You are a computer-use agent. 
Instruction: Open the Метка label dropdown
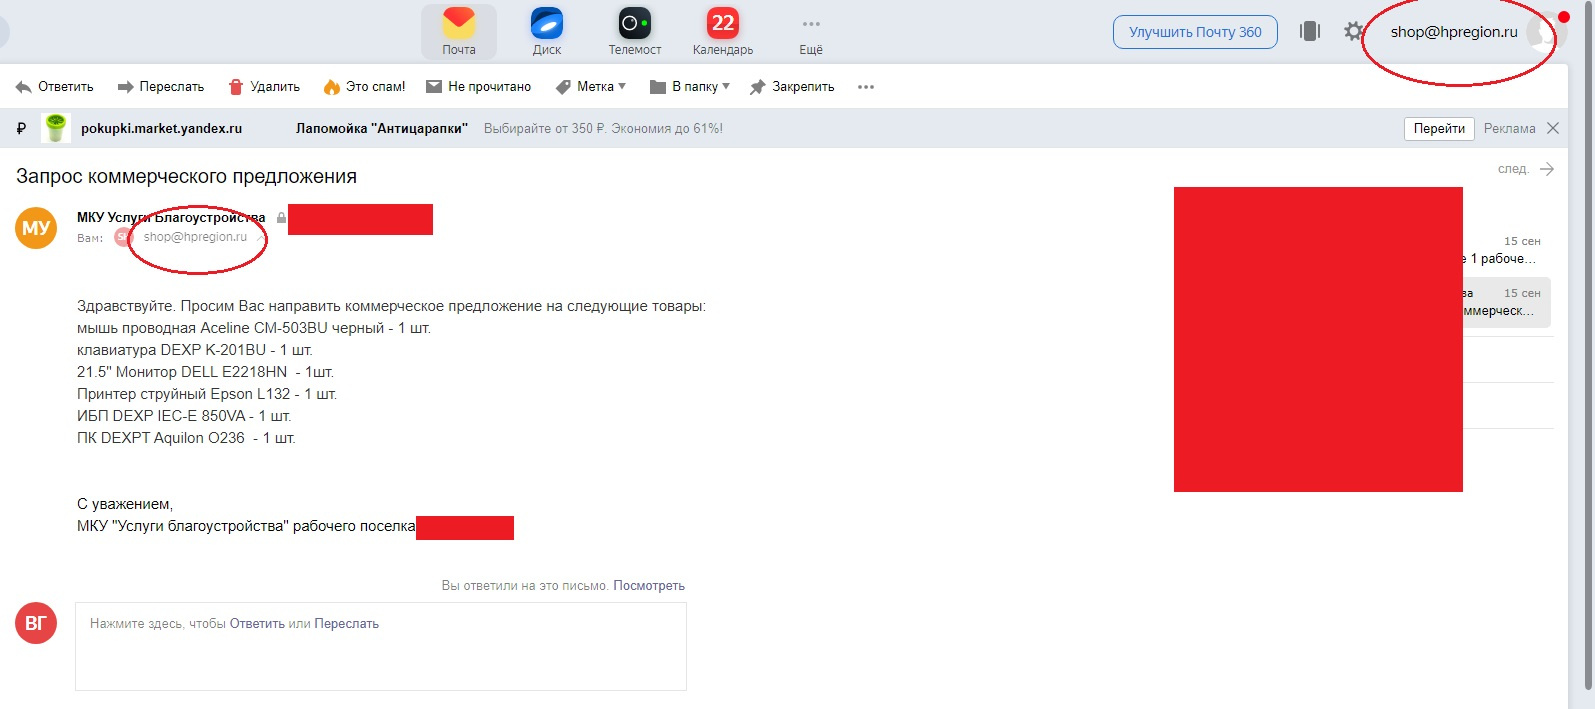(591, 87)
